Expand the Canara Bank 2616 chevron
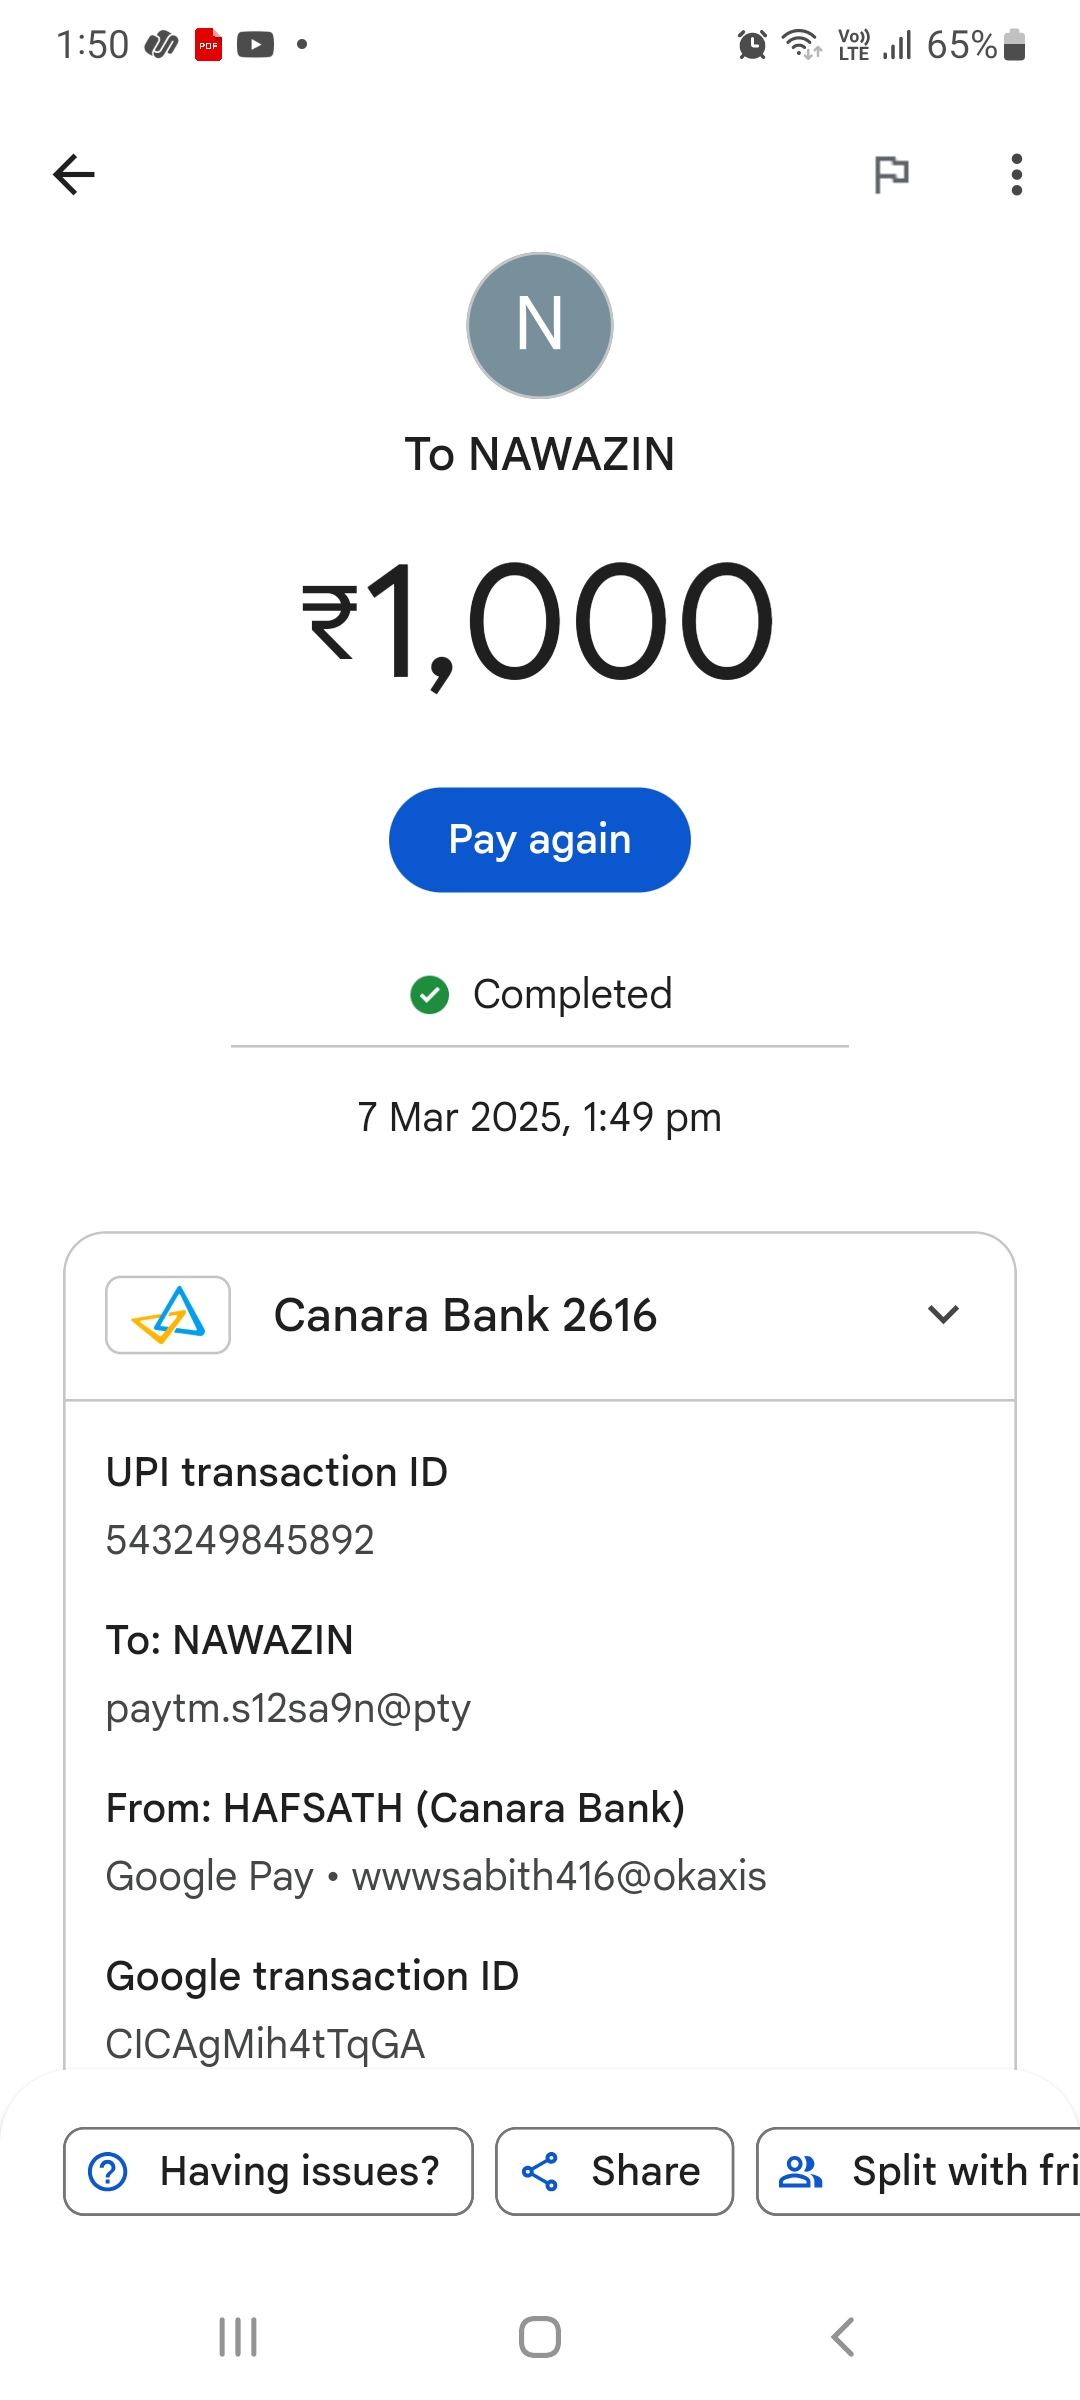Viewport: 1080px width, 2400px height. (x=943, y=1314)
